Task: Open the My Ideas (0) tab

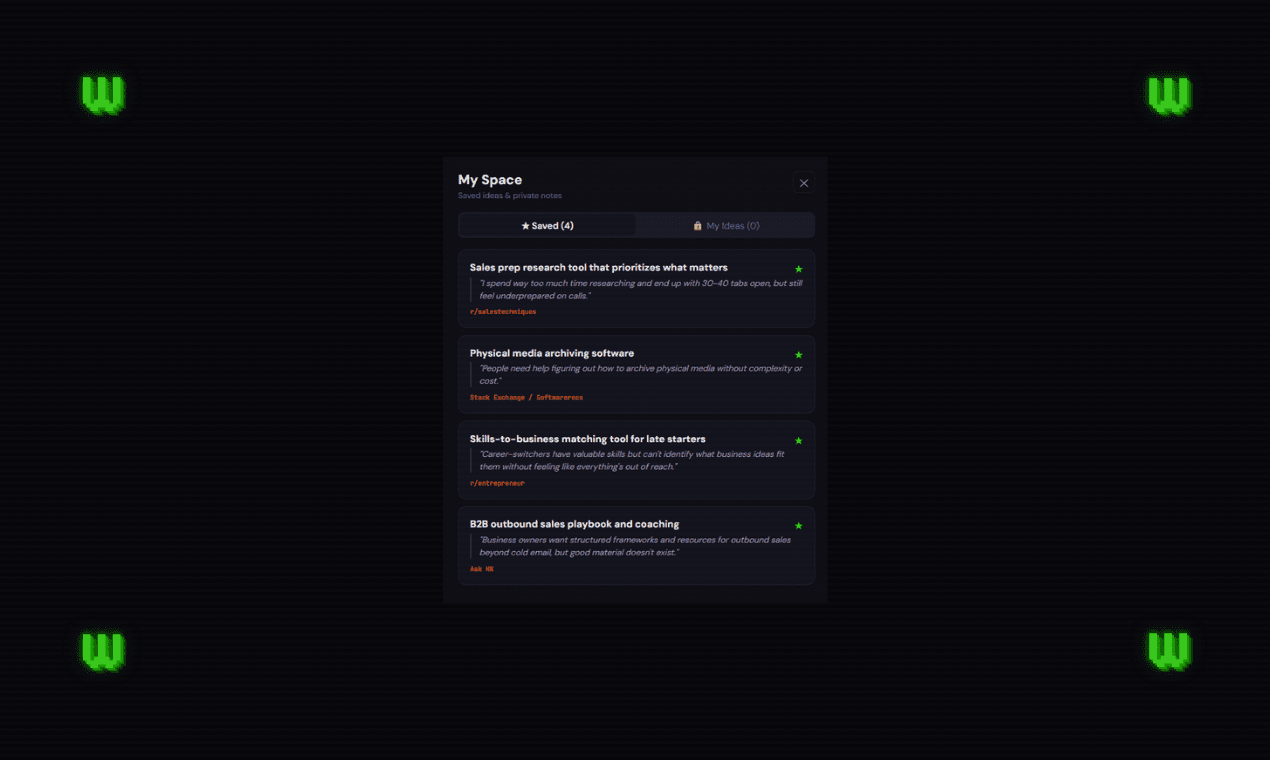Action: point(726,226)
